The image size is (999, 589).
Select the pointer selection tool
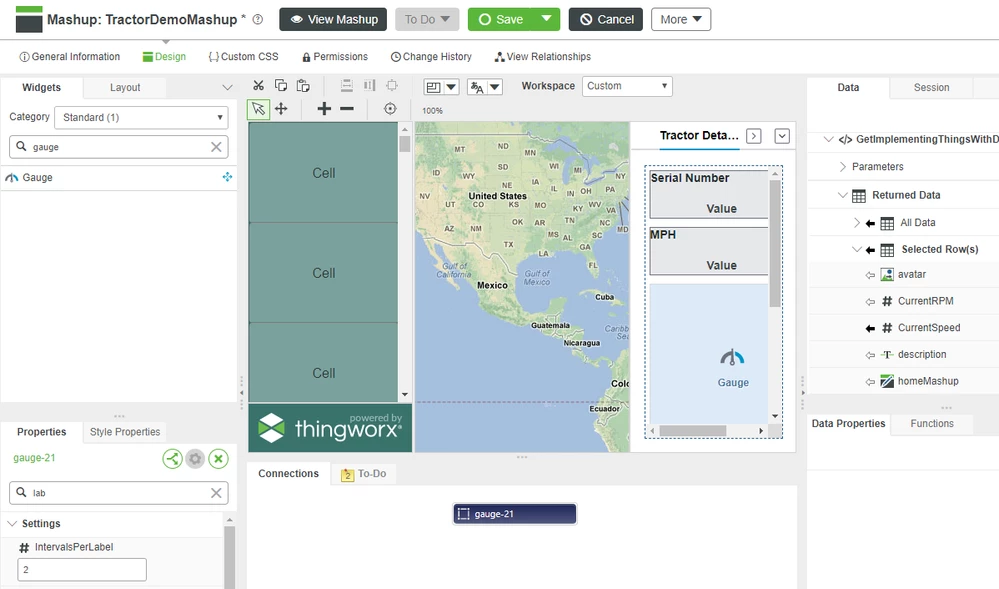click(258, 109)
